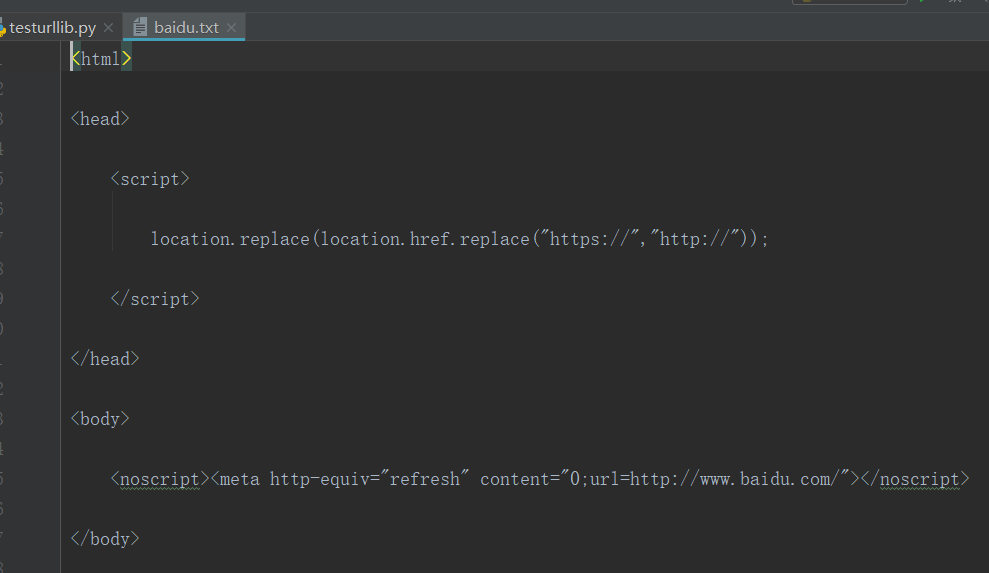Screen dimensions: 989x573
Task: Click the "http://" string argument in script
Action: point(694,239)
